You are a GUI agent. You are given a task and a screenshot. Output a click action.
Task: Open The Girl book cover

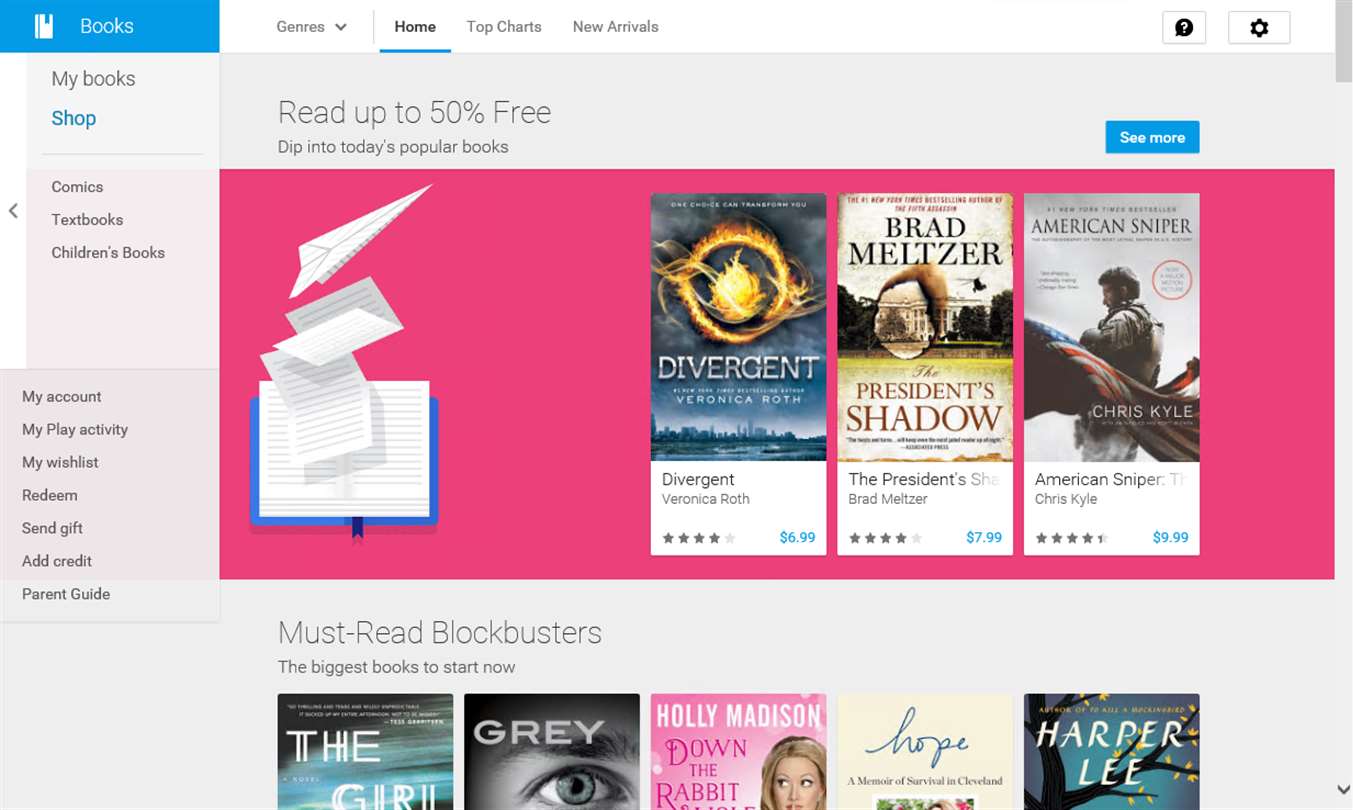pos(365,752)
